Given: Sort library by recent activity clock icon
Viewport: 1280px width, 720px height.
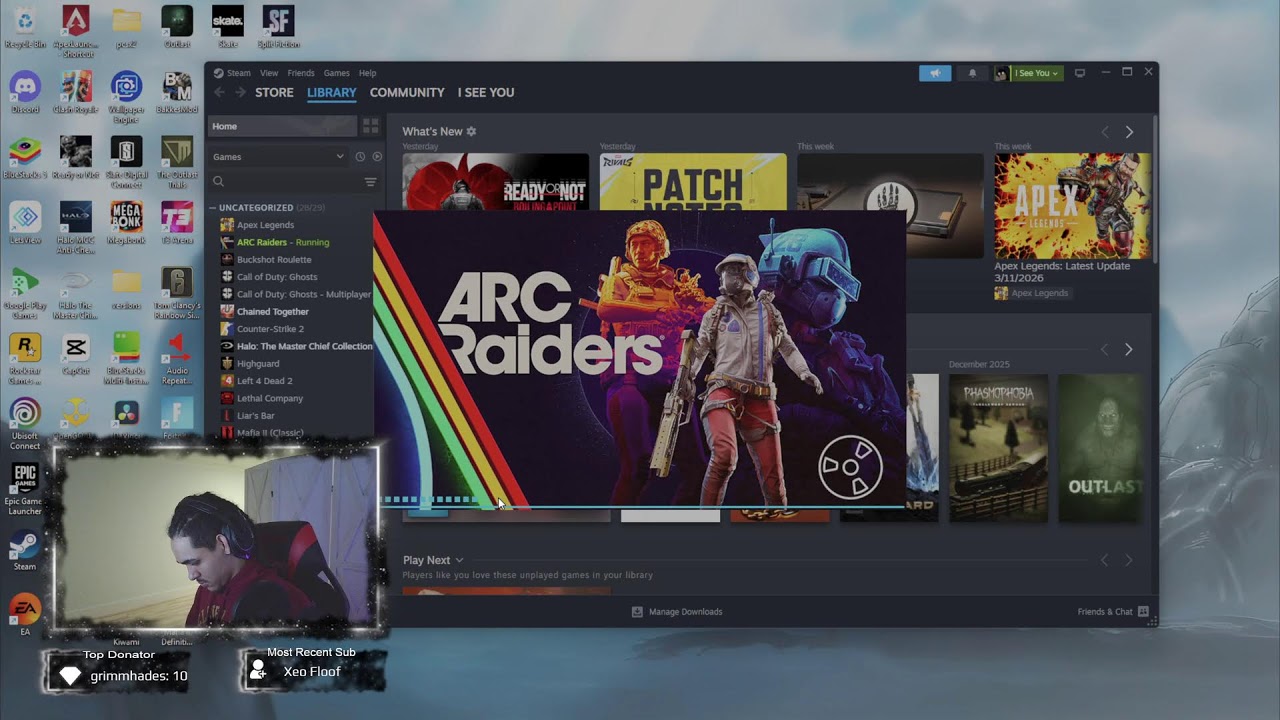Looking at the screenshot, I should pyautogui.click(x=360, y=157).
